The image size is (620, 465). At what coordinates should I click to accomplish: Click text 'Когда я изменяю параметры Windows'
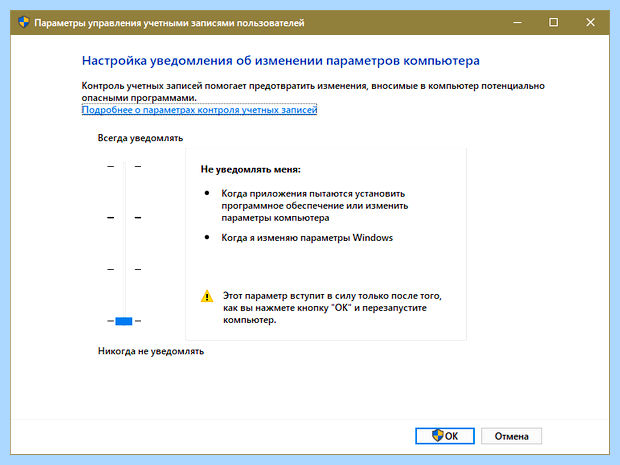[307, 238]
